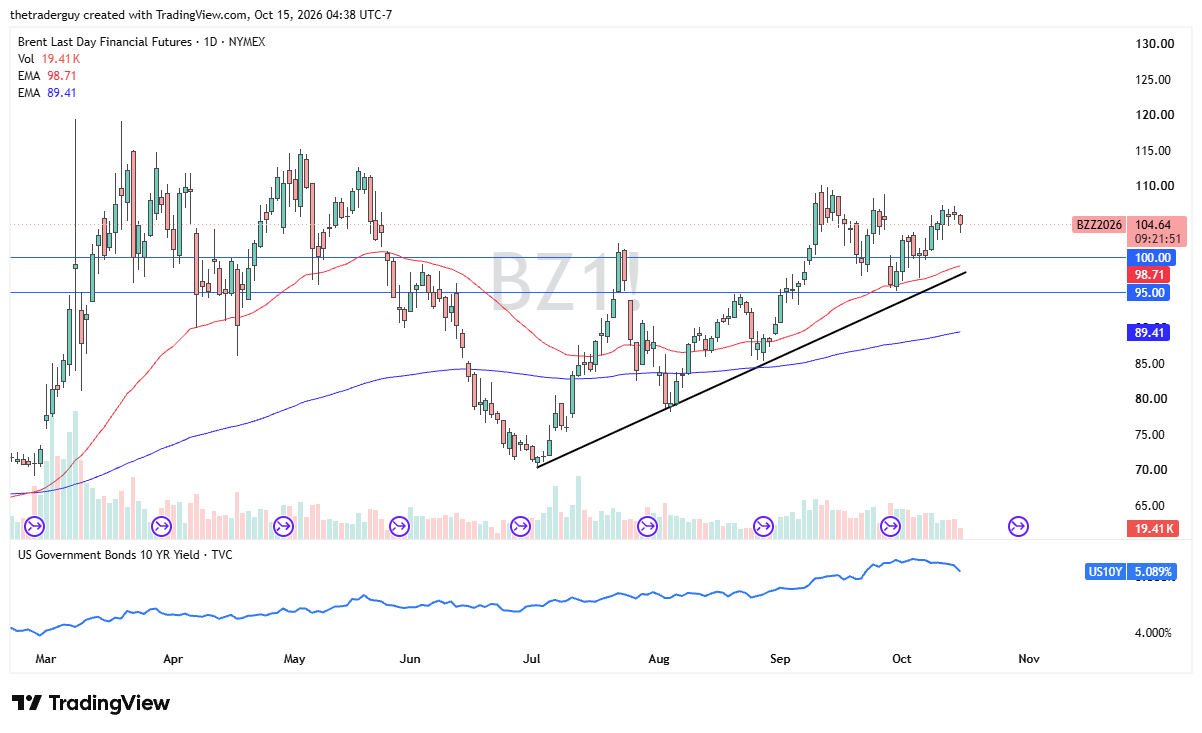Image resolution: width=1202 pixels, height=733 pixels.
Task: Click the EMA 98.71 indicator legend
Action: click(47, 76)
